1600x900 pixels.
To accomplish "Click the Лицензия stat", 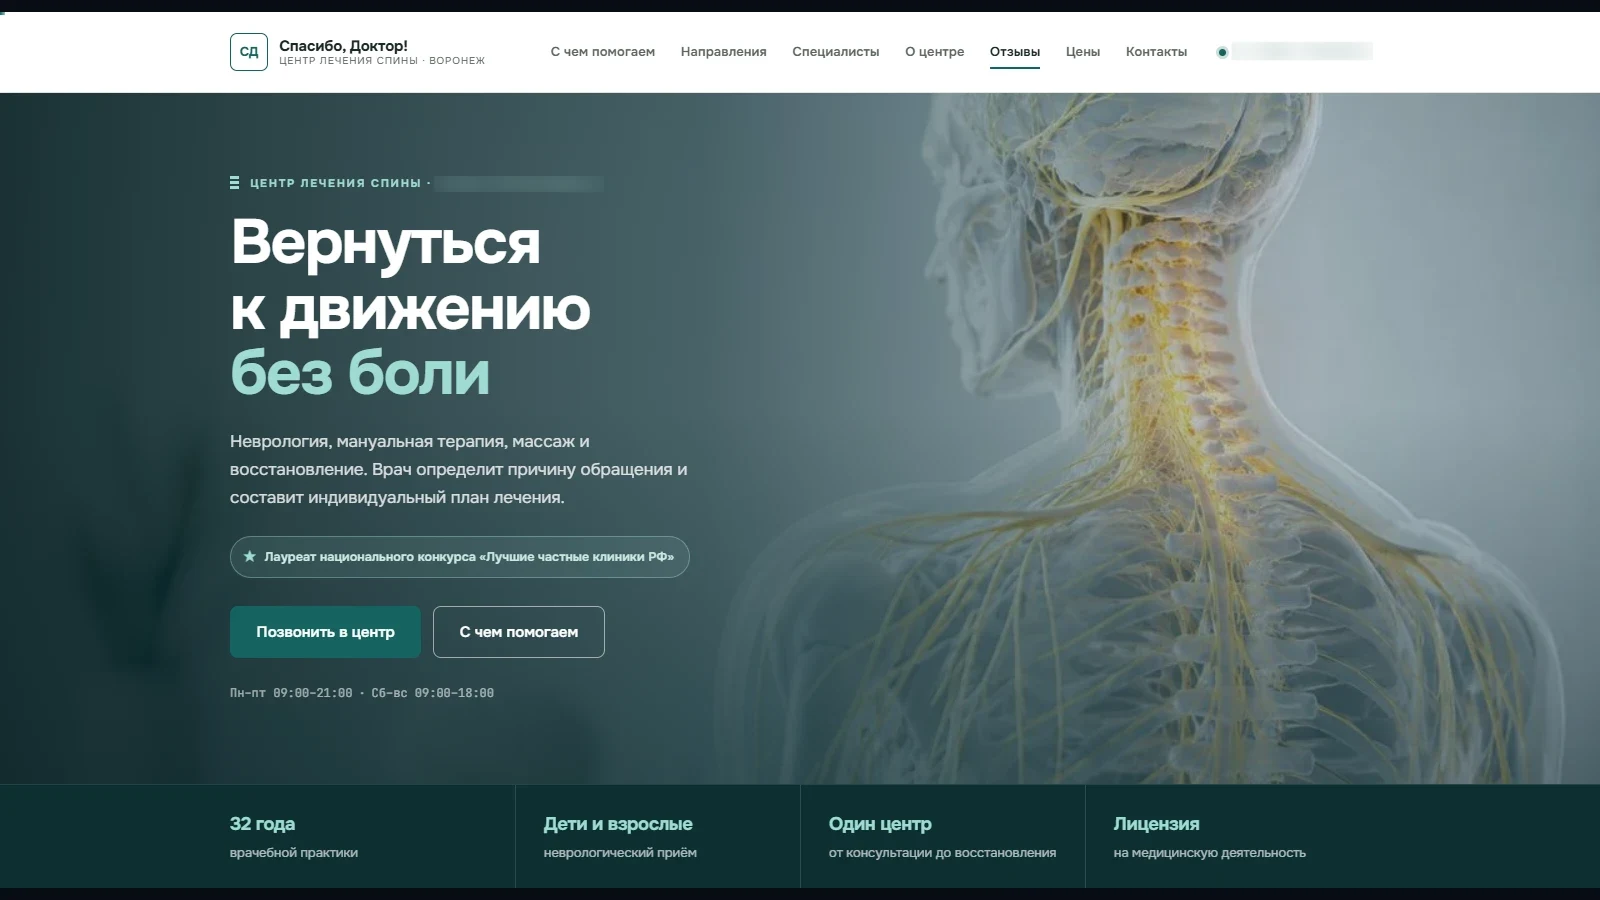I will click(1157, 824).
